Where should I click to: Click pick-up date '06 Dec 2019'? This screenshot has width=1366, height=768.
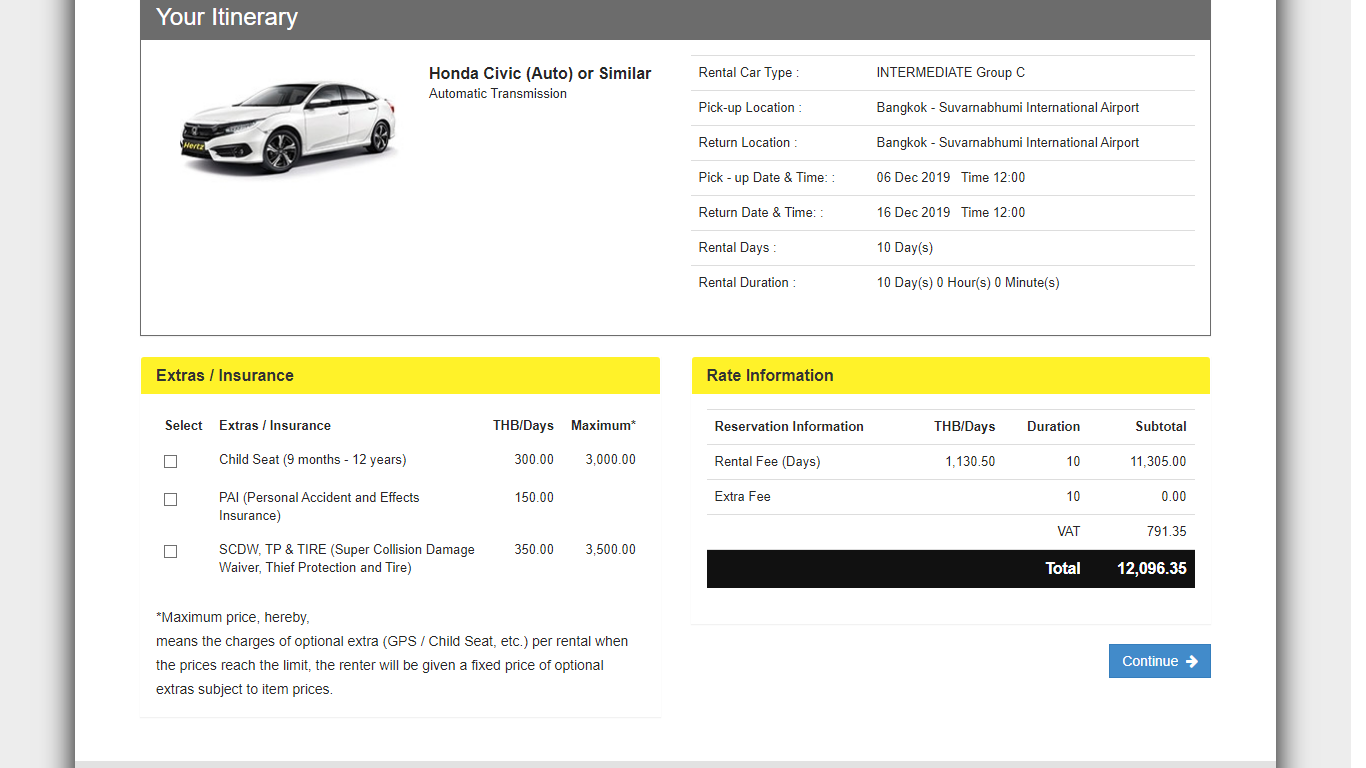click(913, 177)
